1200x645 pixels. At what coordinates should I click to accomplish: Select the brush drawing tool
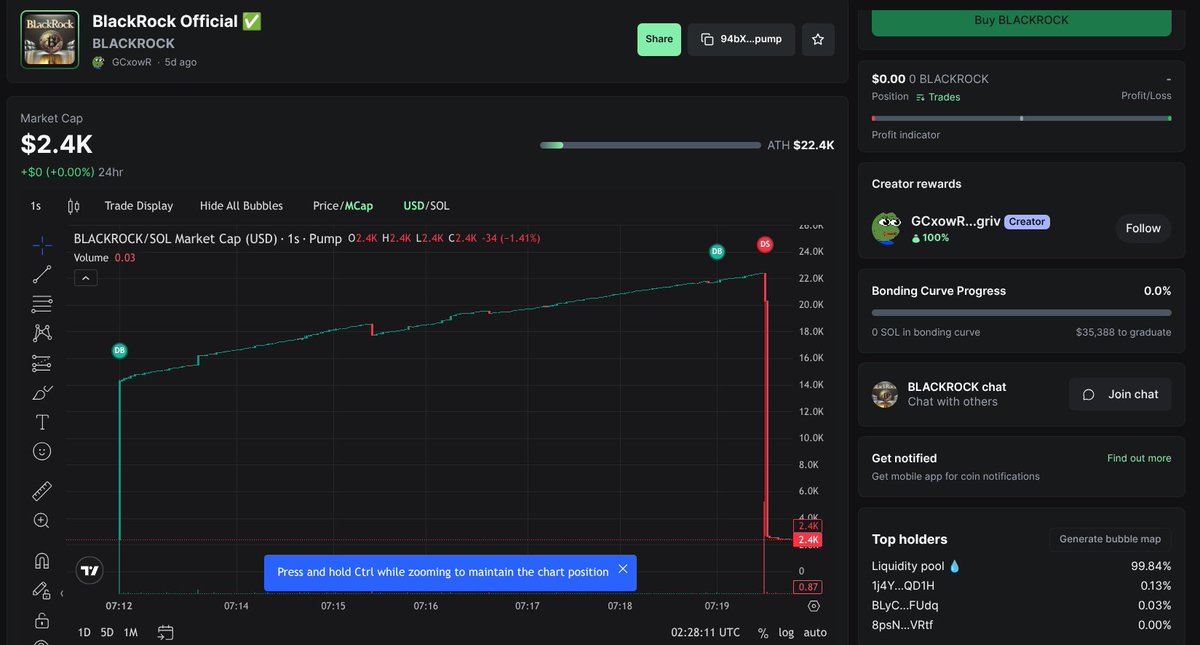[42, 392]
